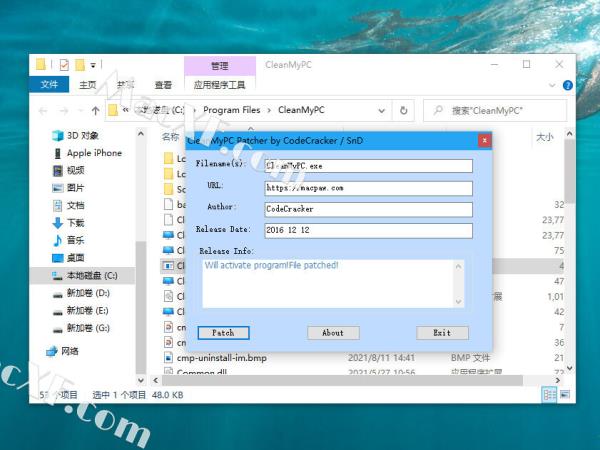Click 2021/8/11 14:41 date cell
The width and height of the screenshot is (600, 450).
point(381,358)
